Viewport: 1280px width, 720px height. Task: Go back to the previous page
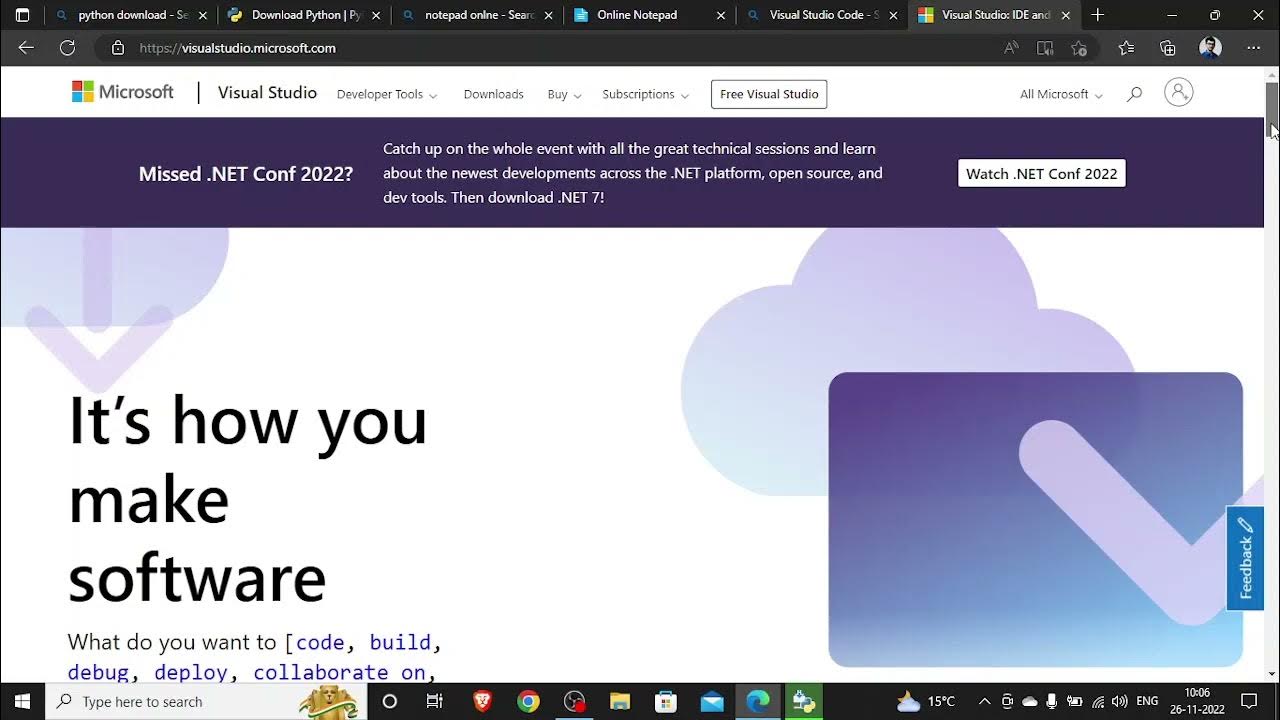[x=26, y=48]
